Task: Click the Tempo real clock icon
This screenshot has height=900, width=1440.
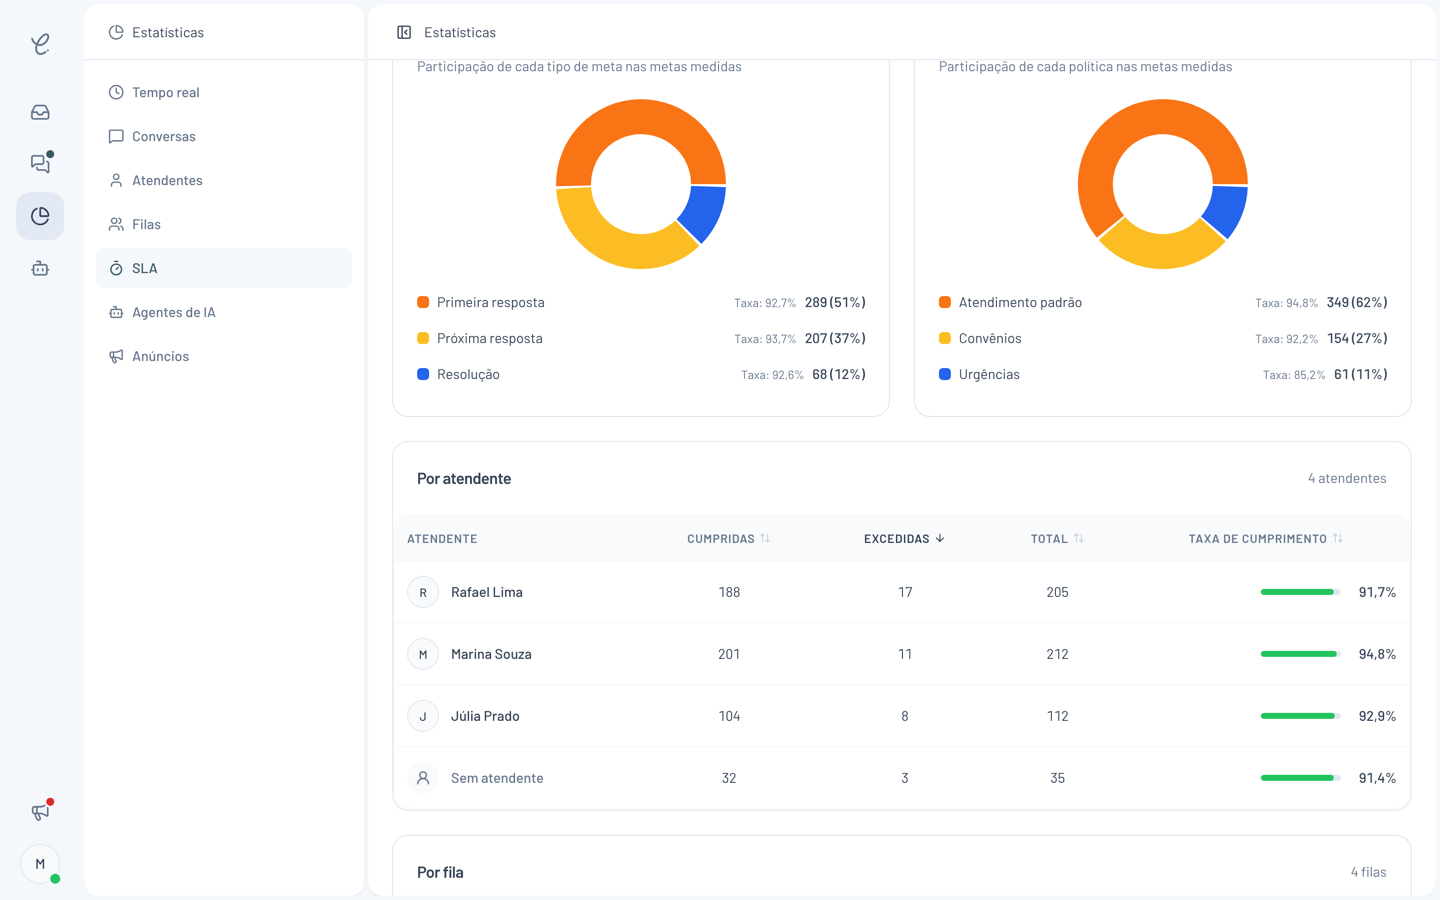Action: point(116,92)
